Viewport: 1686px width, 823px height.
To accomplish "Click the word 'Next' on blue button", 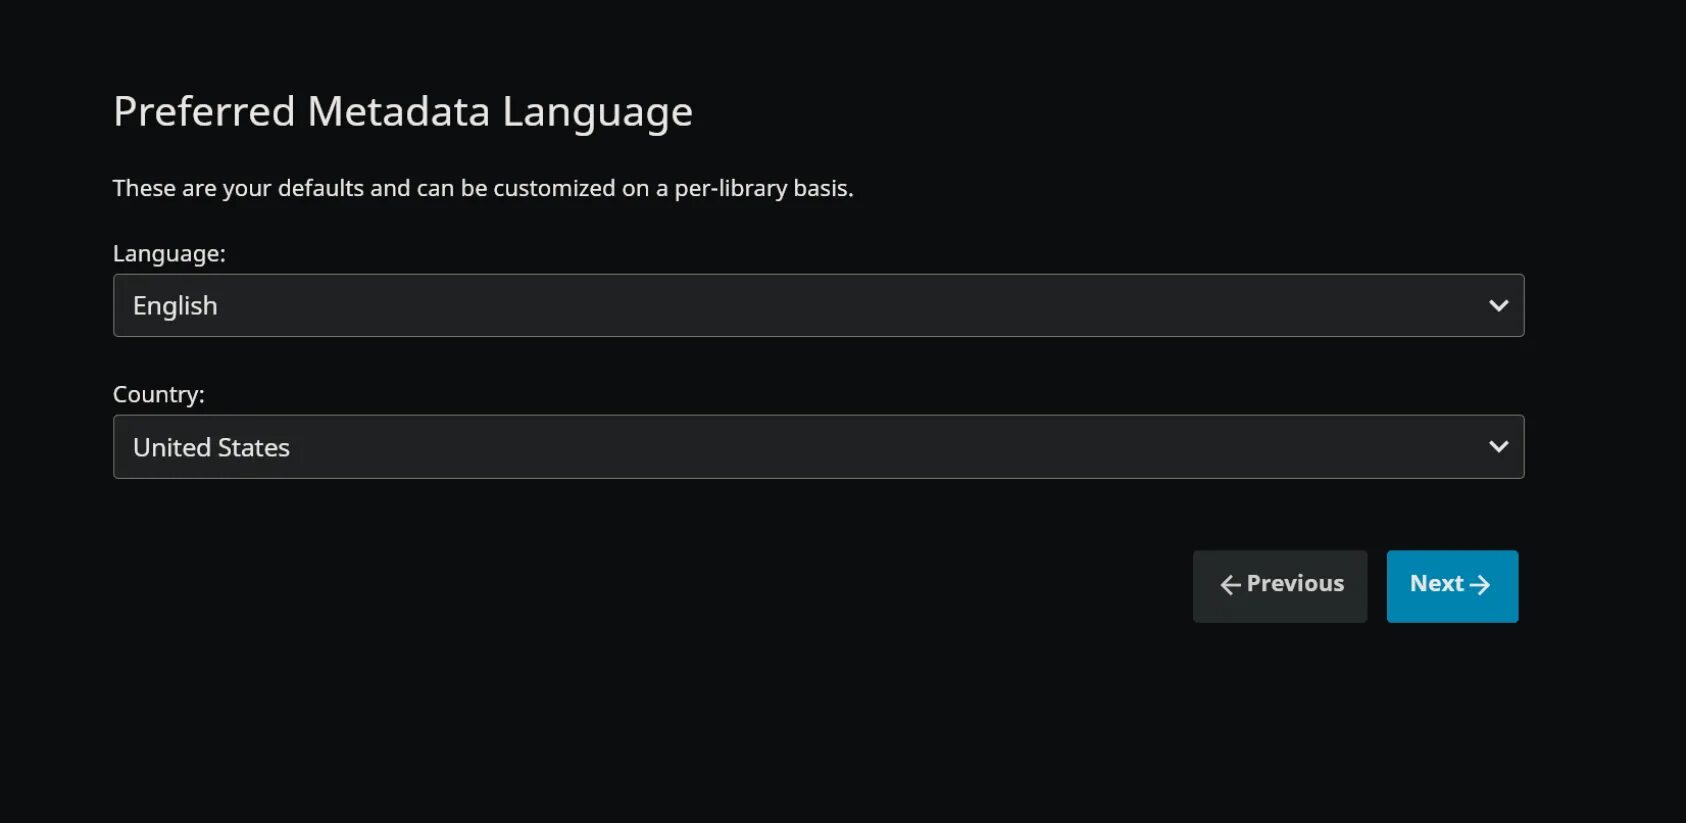I will coord(1436,584).
